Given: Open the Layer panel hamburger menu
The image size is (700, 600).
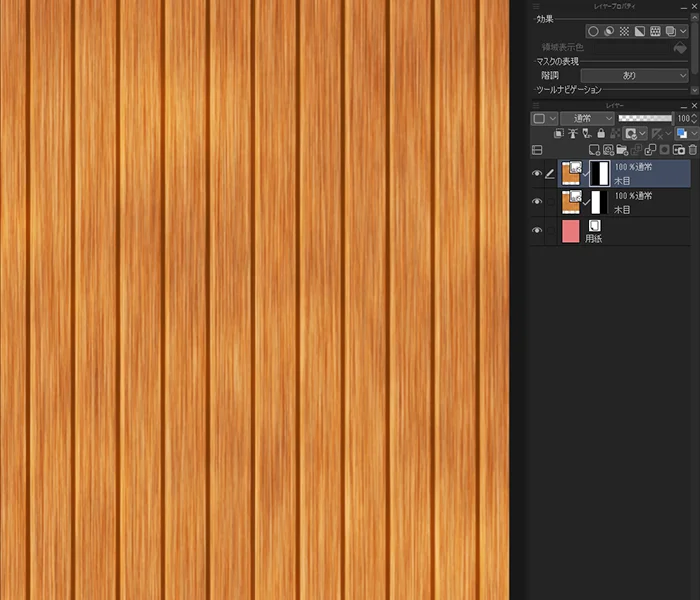Looking at the screenshot, I should click(536, 105).
